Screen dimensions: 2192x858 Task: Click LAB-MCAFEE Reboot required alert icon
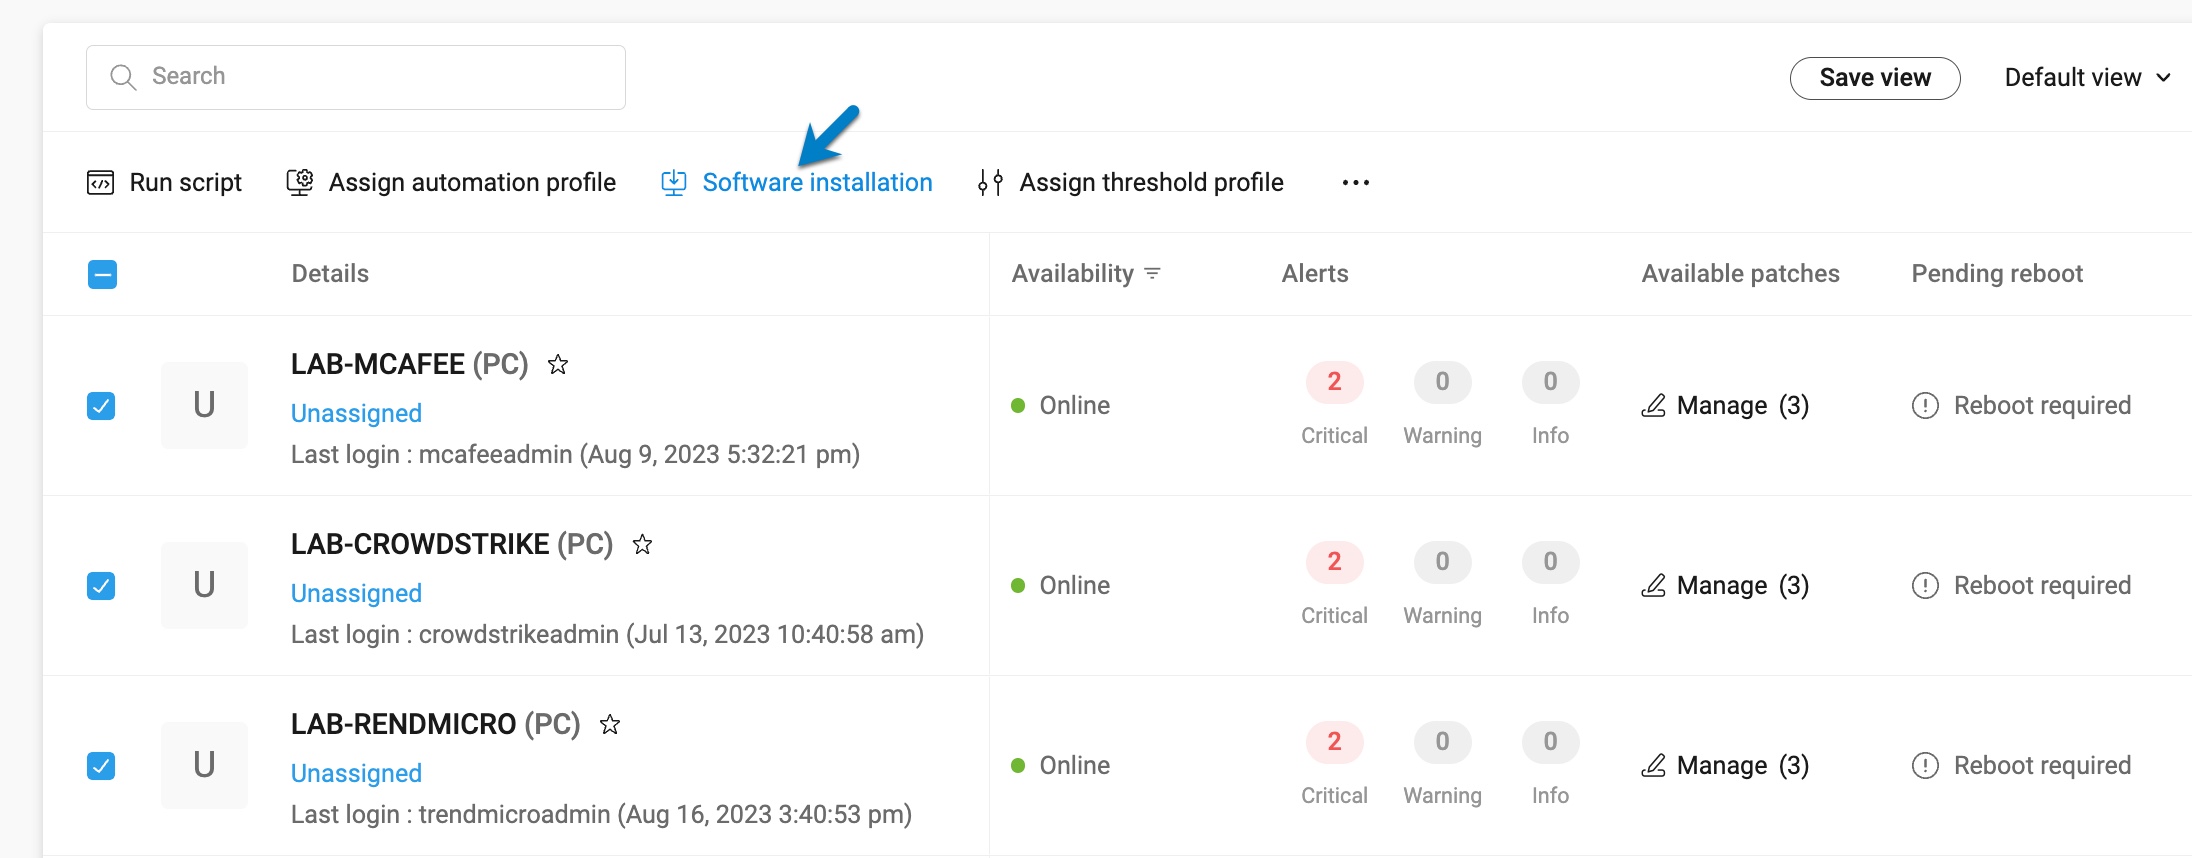tap(1925, 405)
